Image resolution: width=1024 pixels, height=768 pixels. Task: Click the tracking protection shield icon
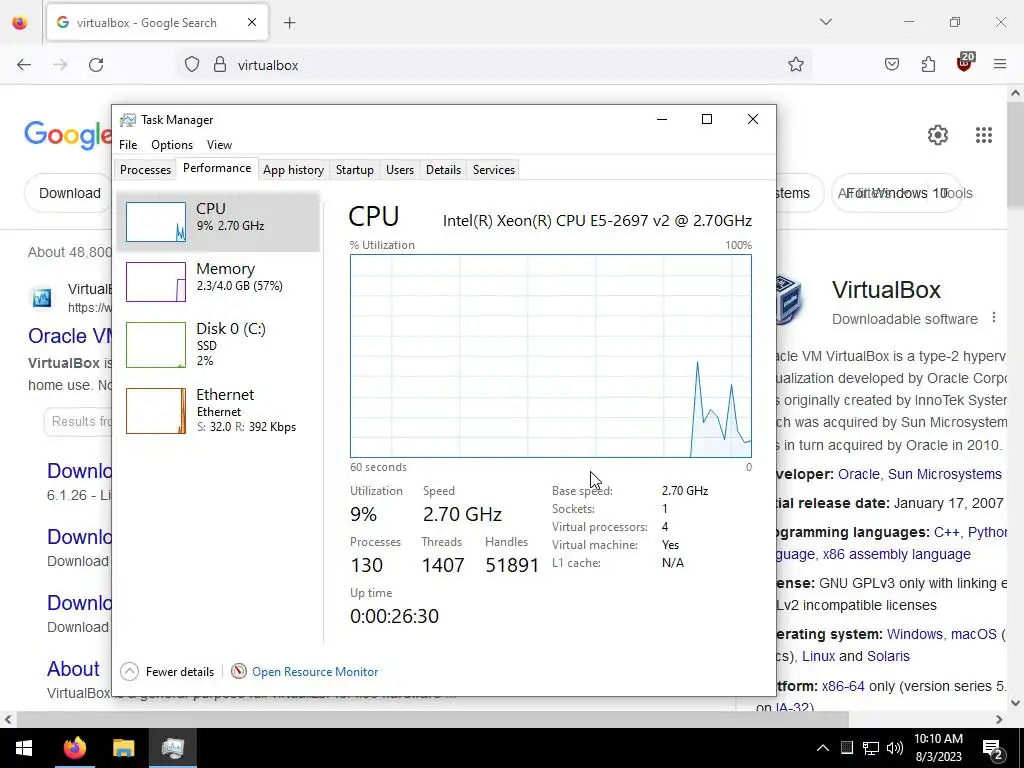(191, 65)
